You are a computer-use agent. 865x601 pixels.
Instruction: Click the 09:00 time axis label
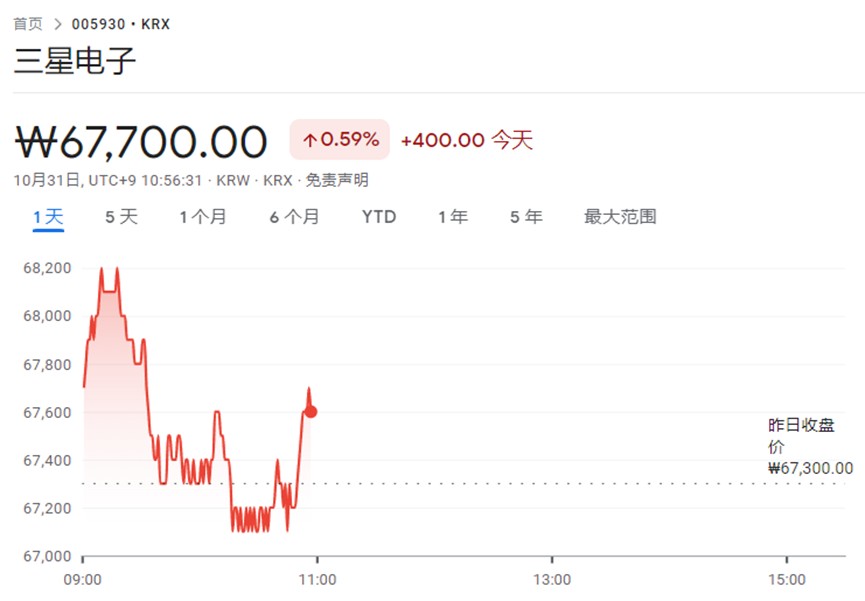[x=82, y=579]
